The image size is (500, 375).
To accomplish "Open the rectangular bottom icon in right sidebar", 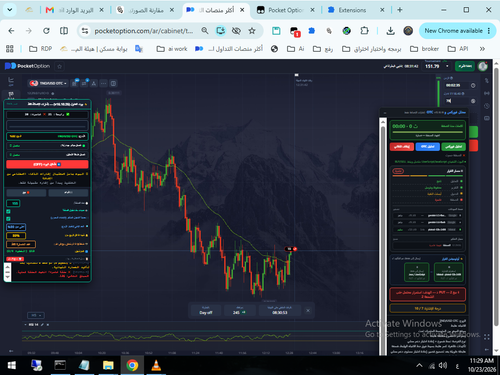I will click(x=487, y=118).
